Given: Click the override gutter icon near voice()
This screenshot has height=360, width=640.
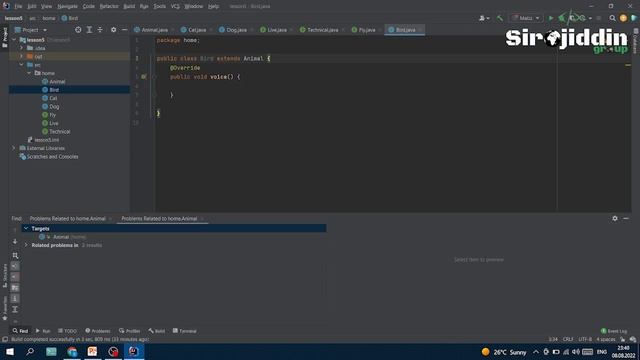Looking at the screenshot, I should 144,77.
